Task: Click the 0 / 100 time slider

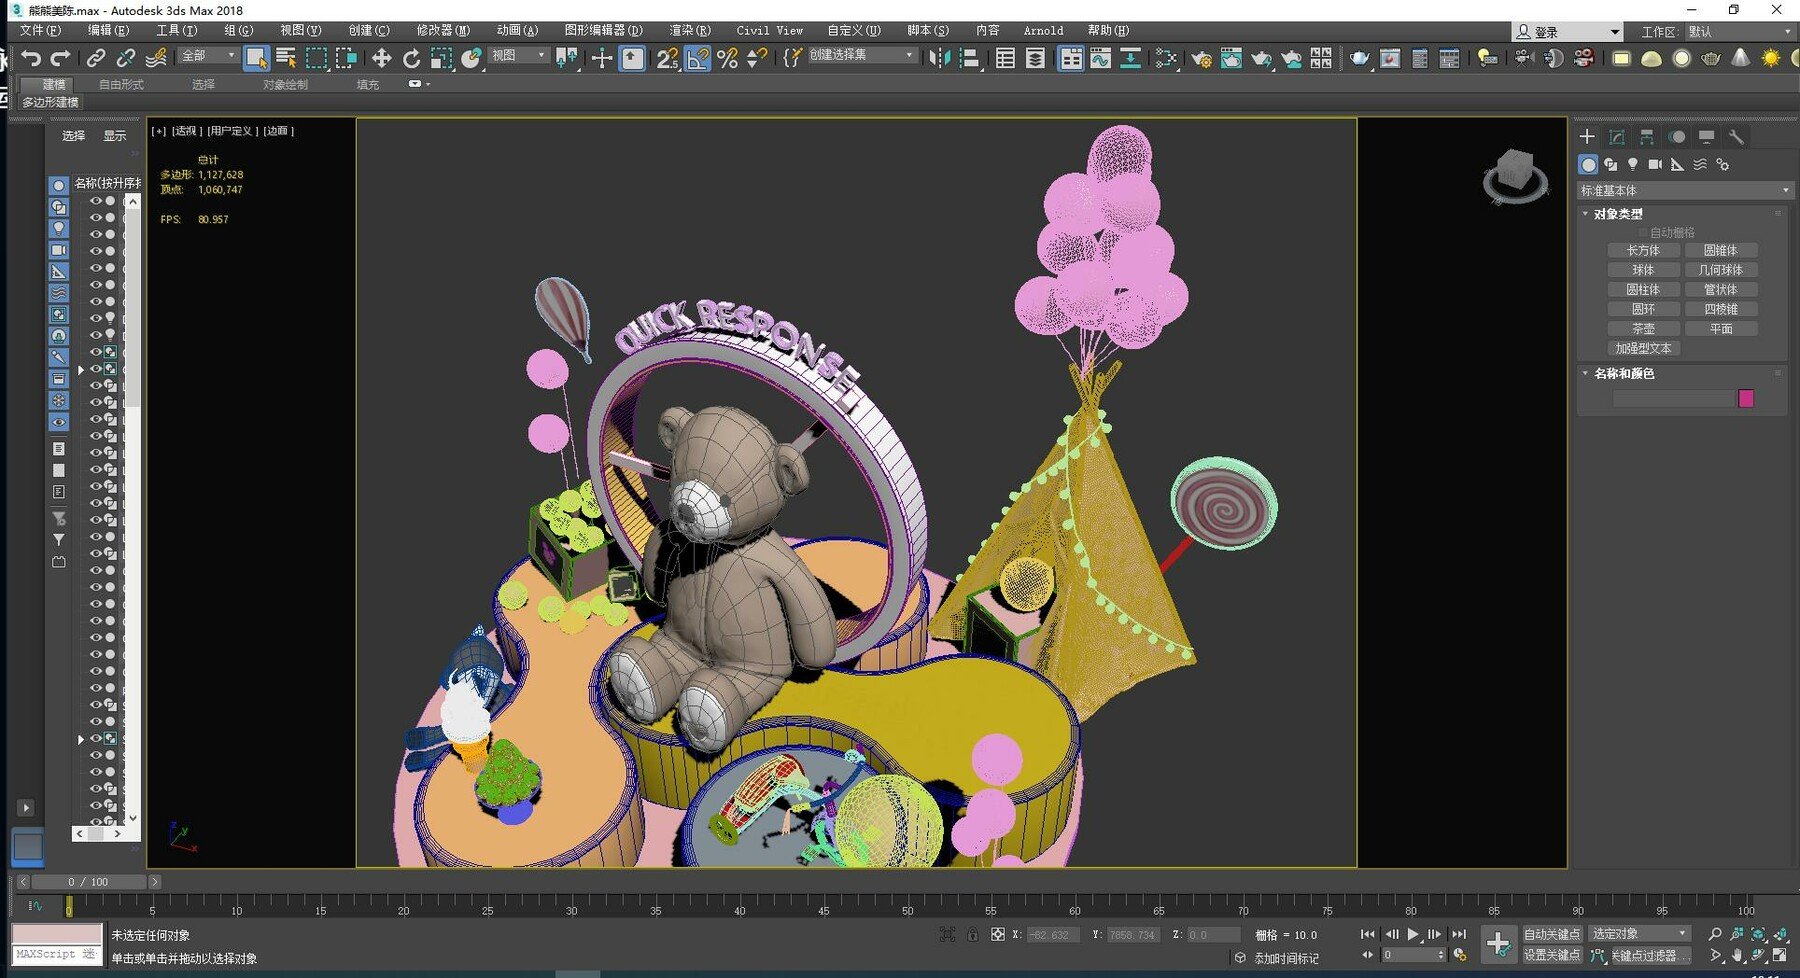Action: pos(88,882)
